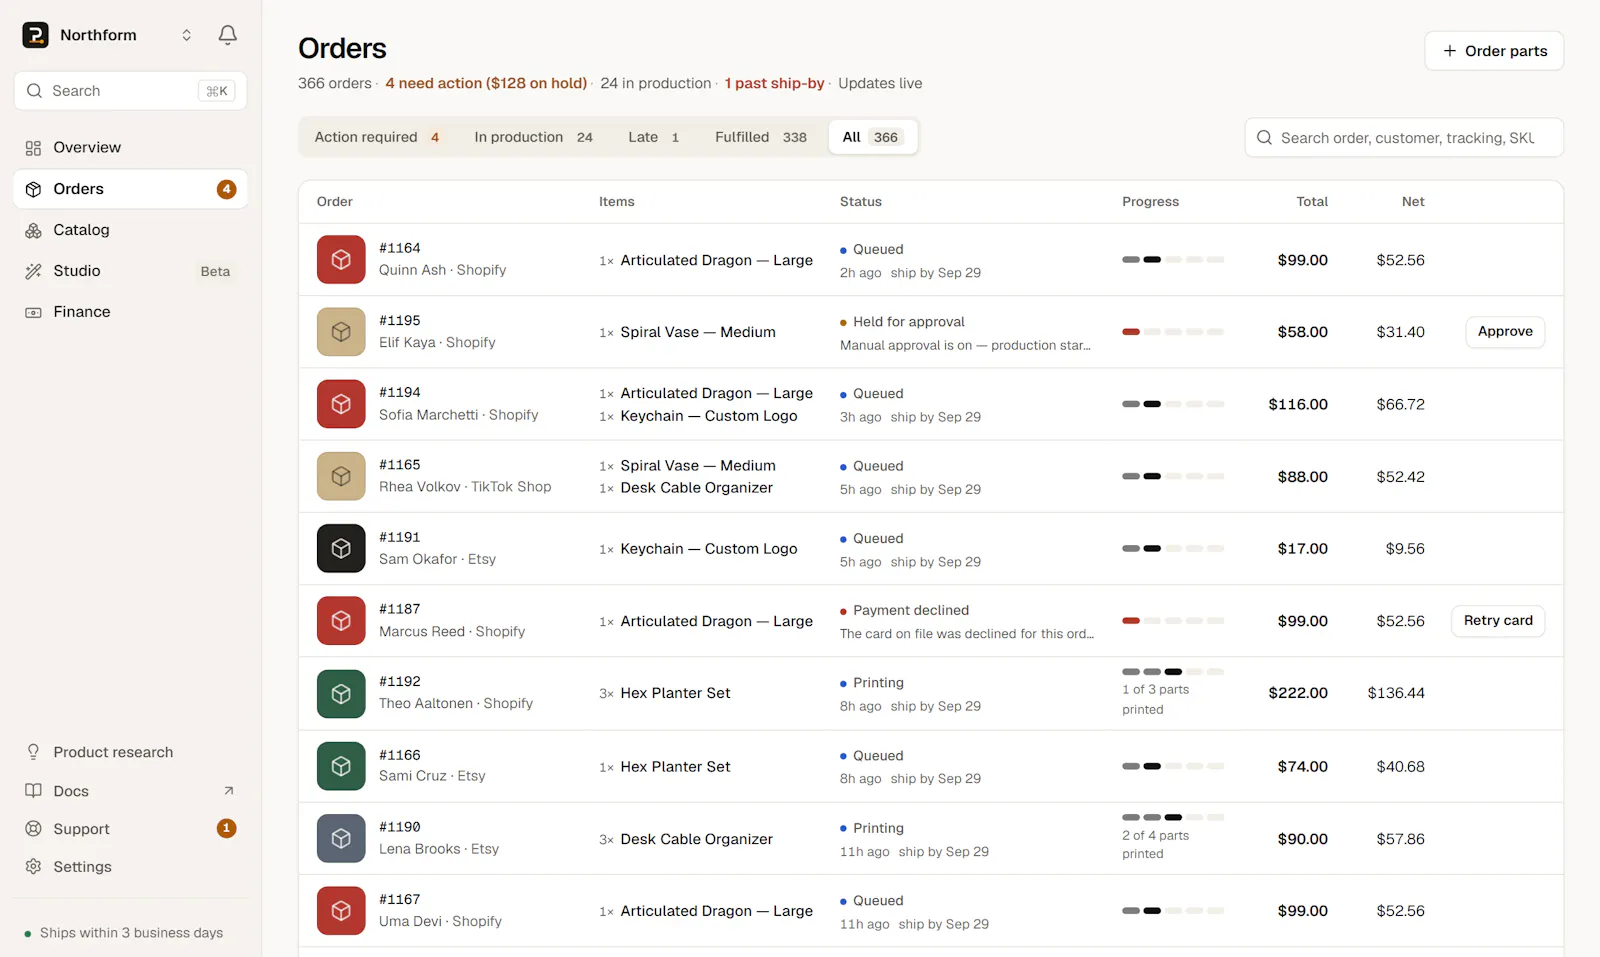Screen dimensions: 1600x957
Task: Open Finance from sidebar
Action: [130, 312]
